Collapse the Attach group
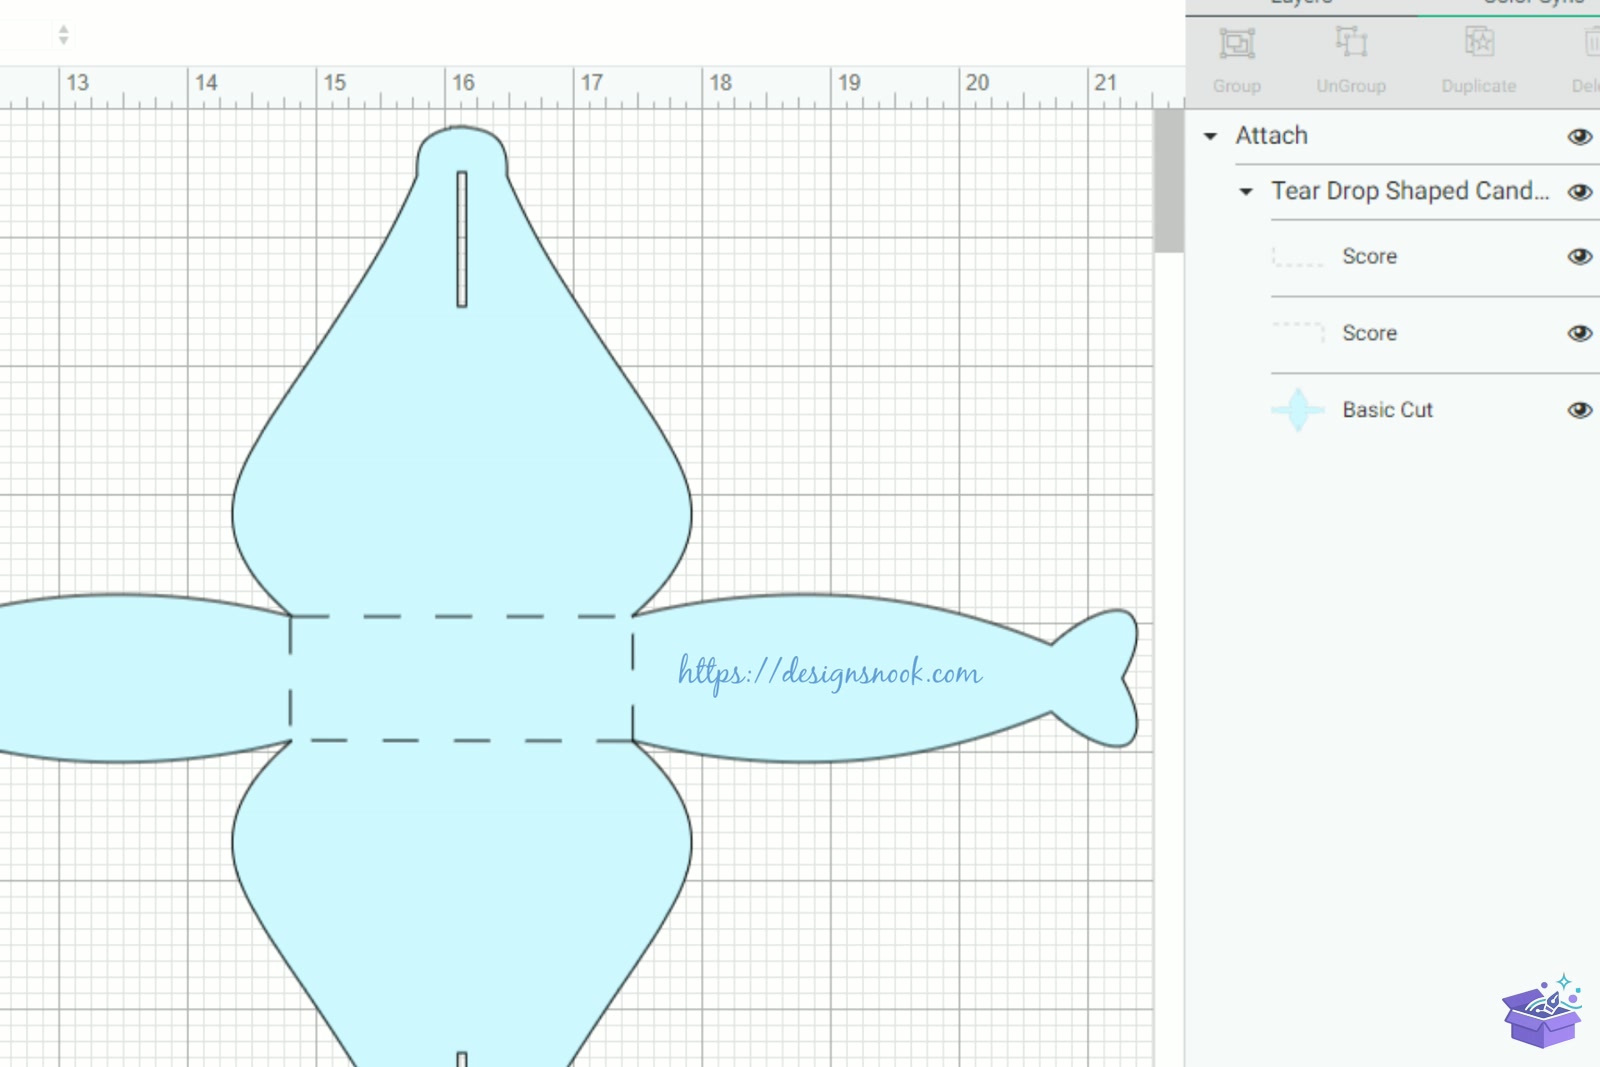The image size is (1600, 1067). pyautogui.click(x=1210, y=136)
